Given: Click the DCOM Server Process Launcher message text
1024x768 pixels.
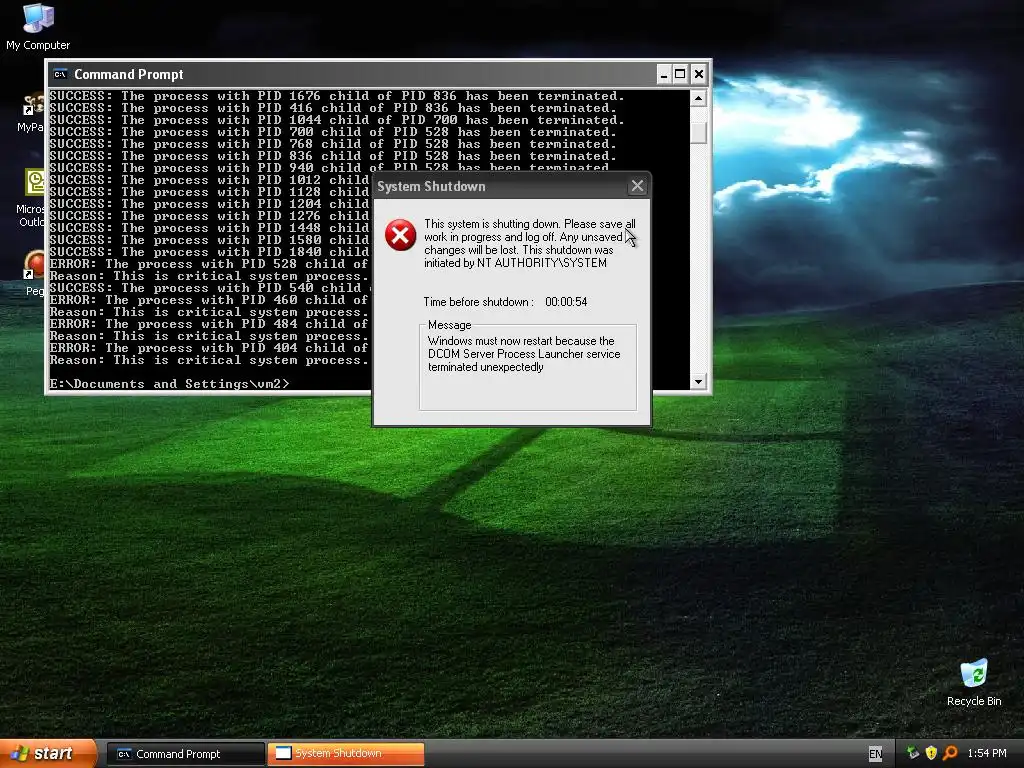Looking at the screenshot, I should pyautogui.click(x=524, y=354).
